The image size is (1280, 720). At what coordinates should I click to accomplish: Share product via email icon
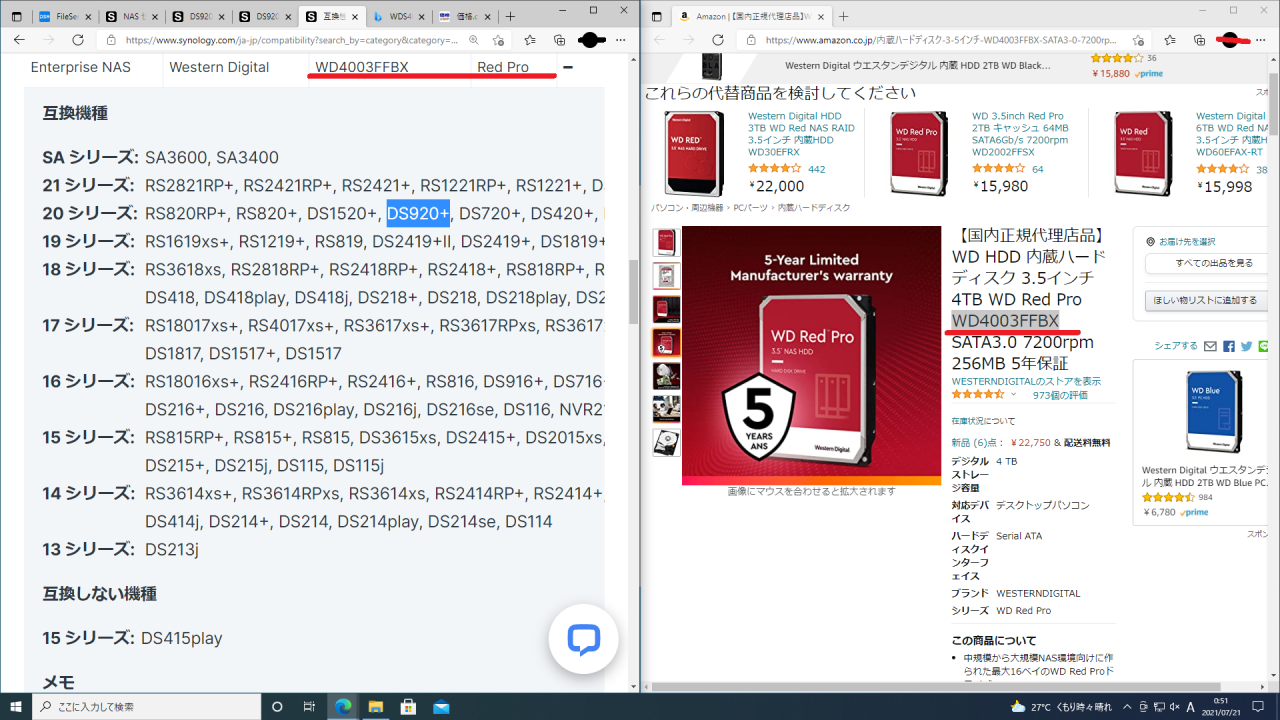[x=1210, y=346]
